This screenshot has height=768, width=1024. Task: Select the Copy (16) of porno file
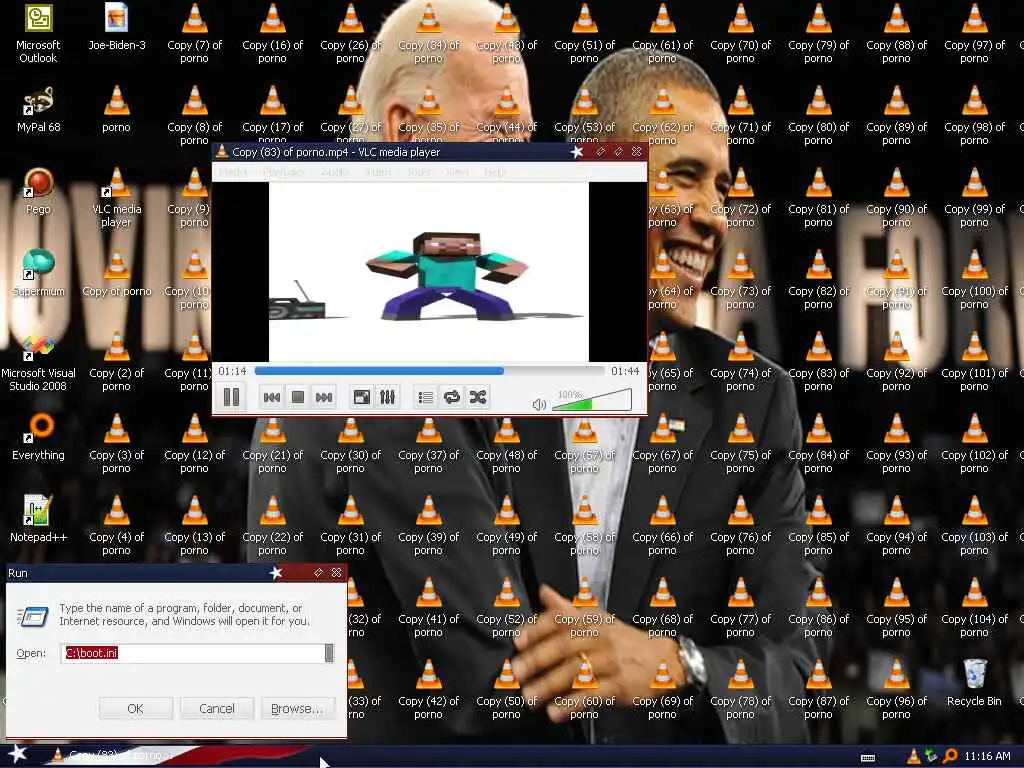[x=272, y=34]
